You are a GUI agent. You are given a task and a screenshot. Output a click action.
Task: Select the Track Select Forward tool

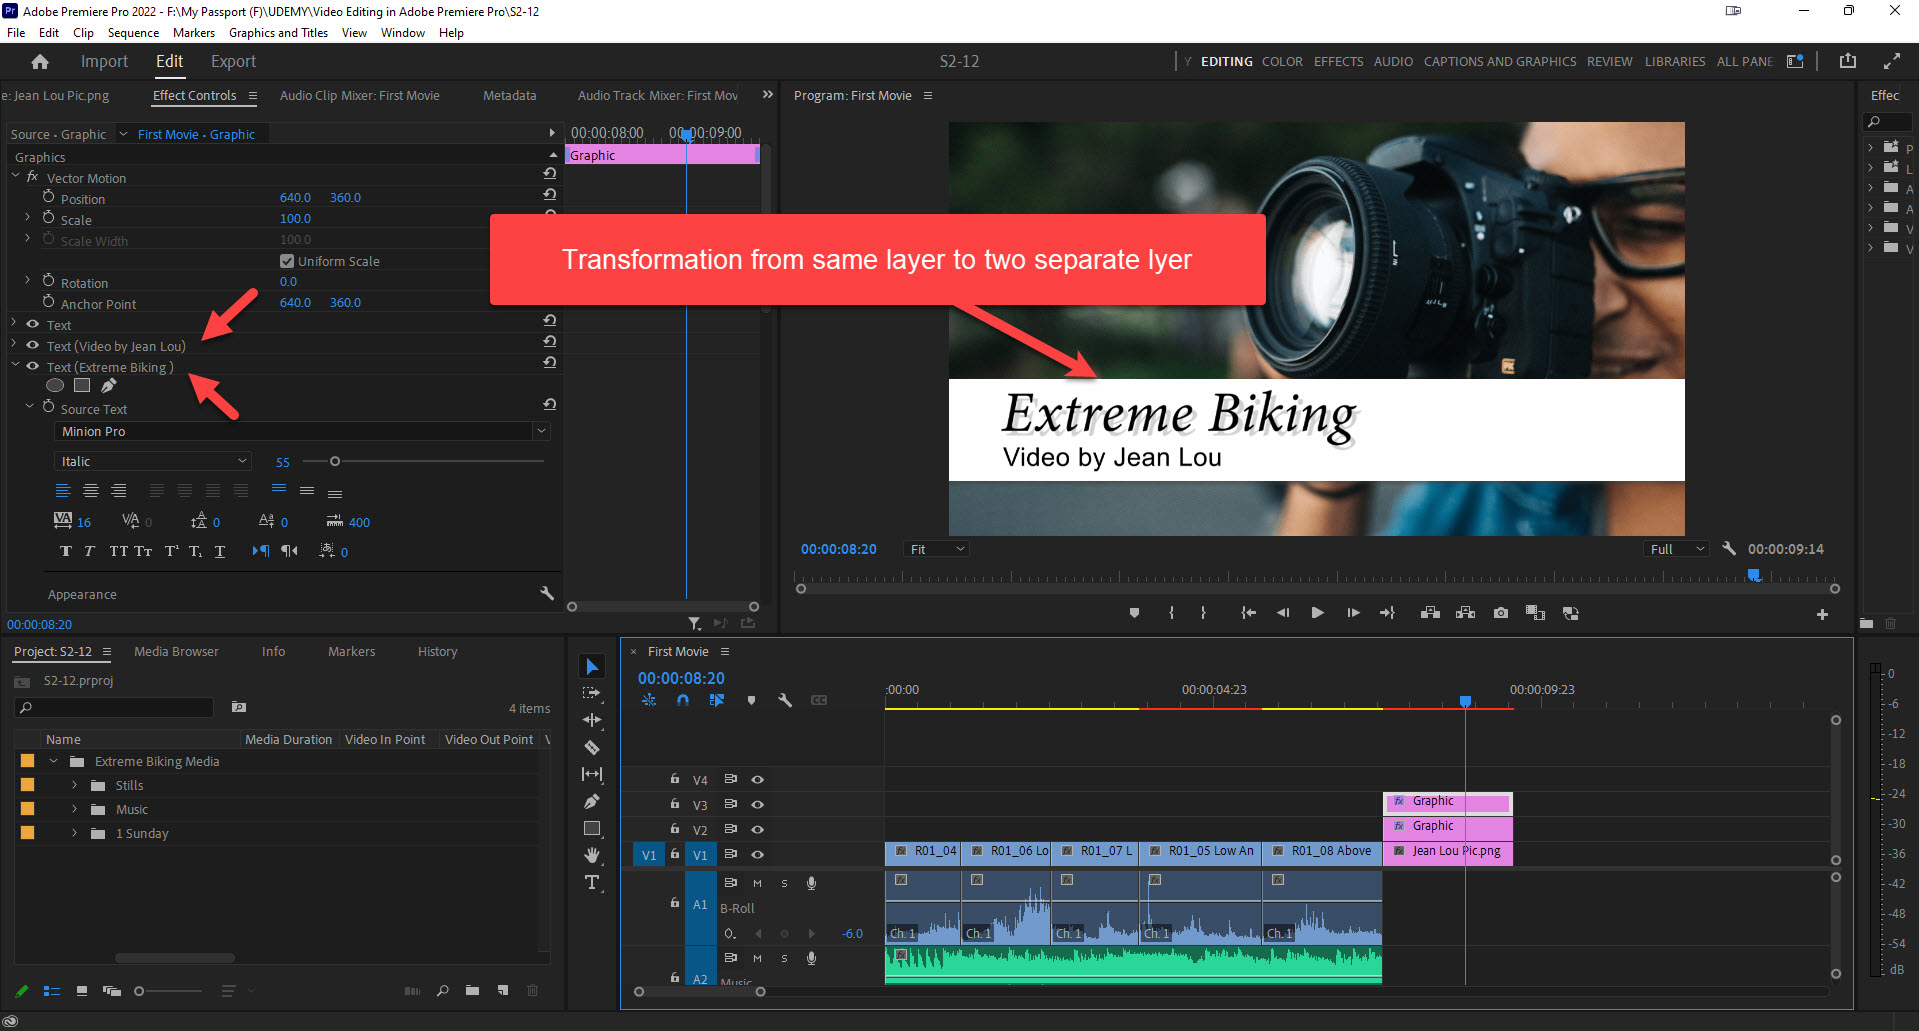coord(592,693)
